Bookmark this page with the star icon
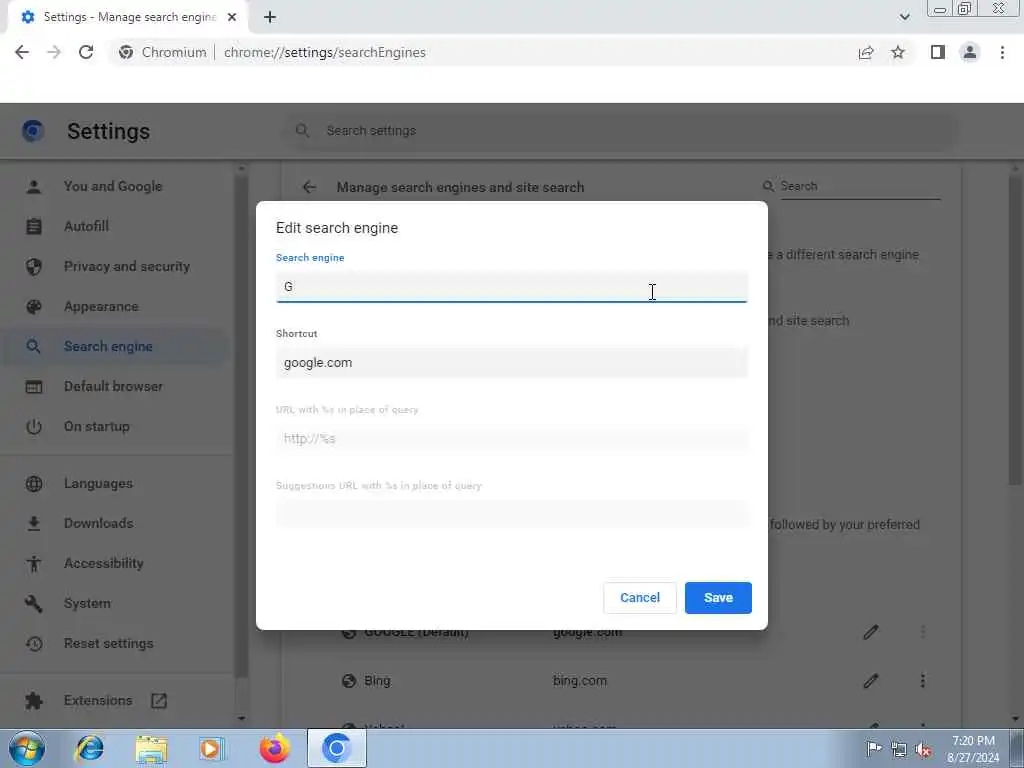 click(x=898, y=52)
